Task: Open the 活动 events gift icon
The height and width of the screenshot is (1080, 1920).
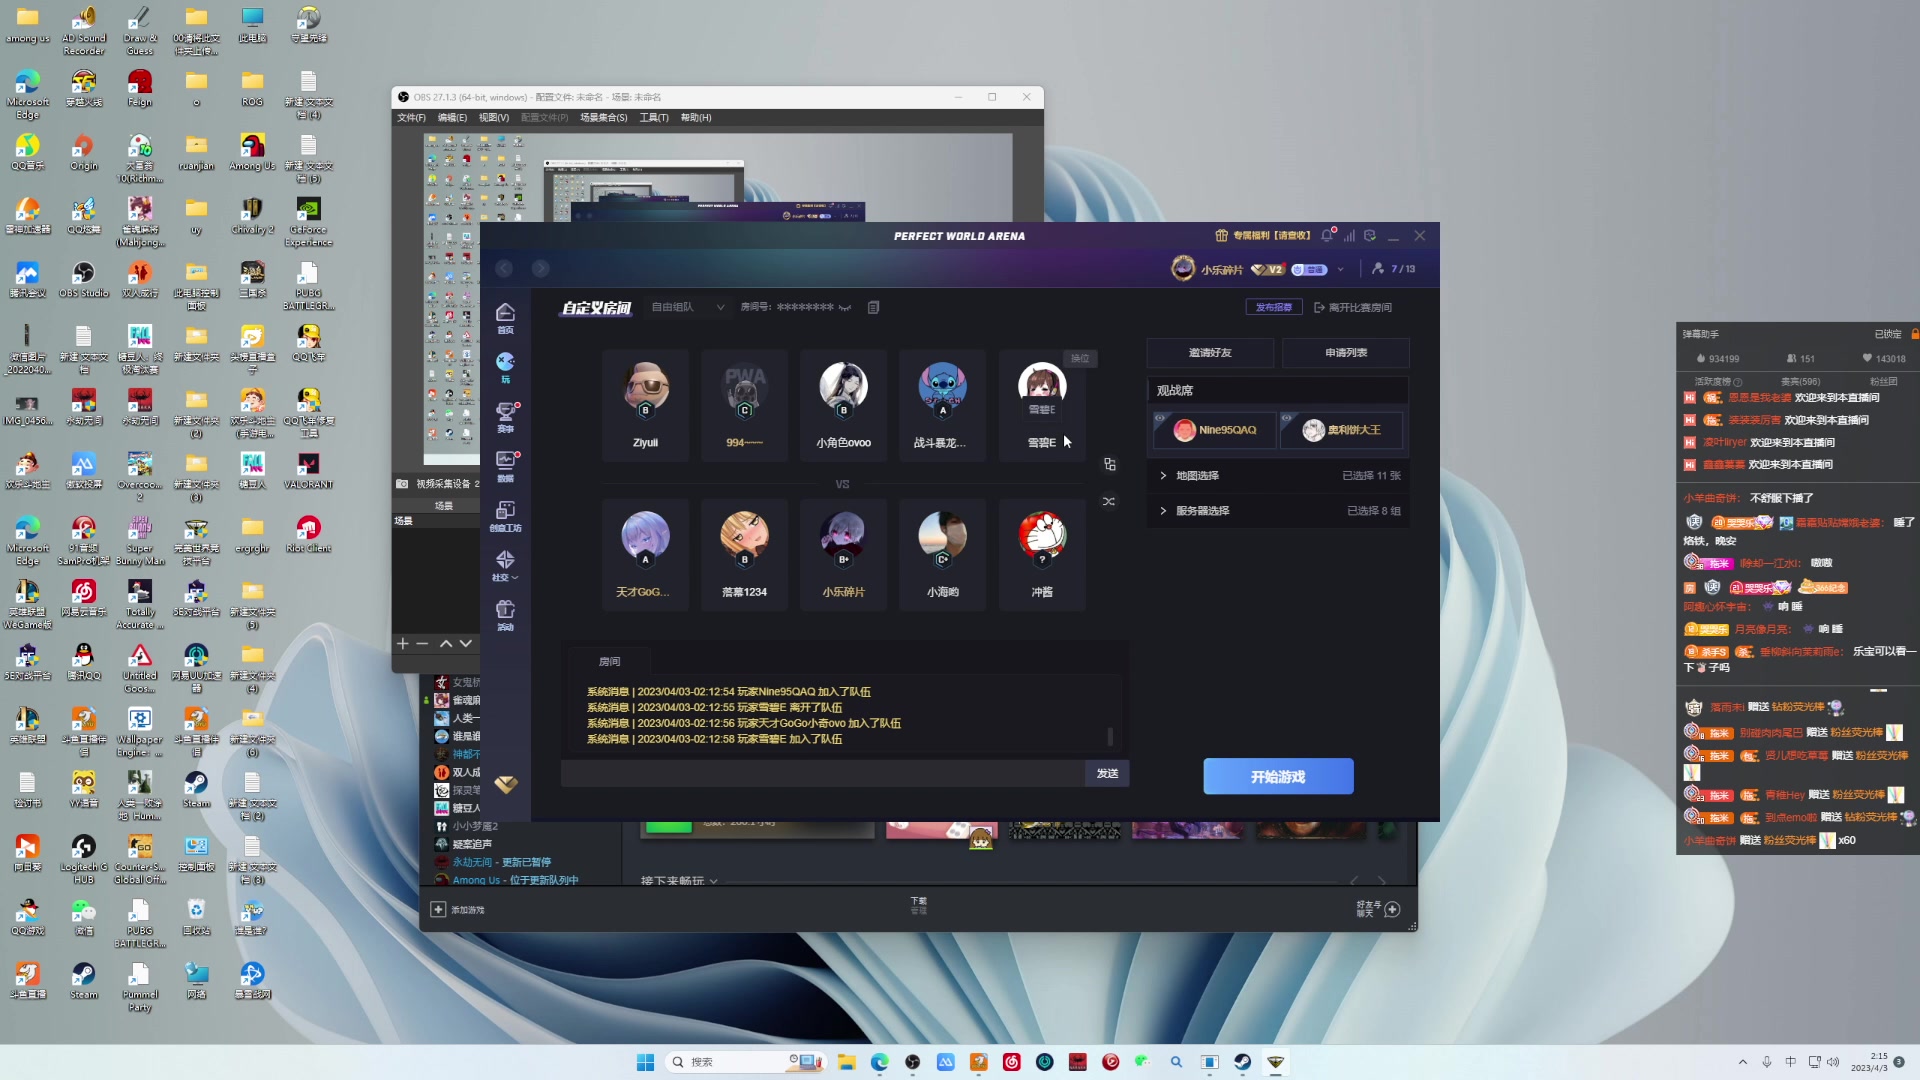Action: 505,614
